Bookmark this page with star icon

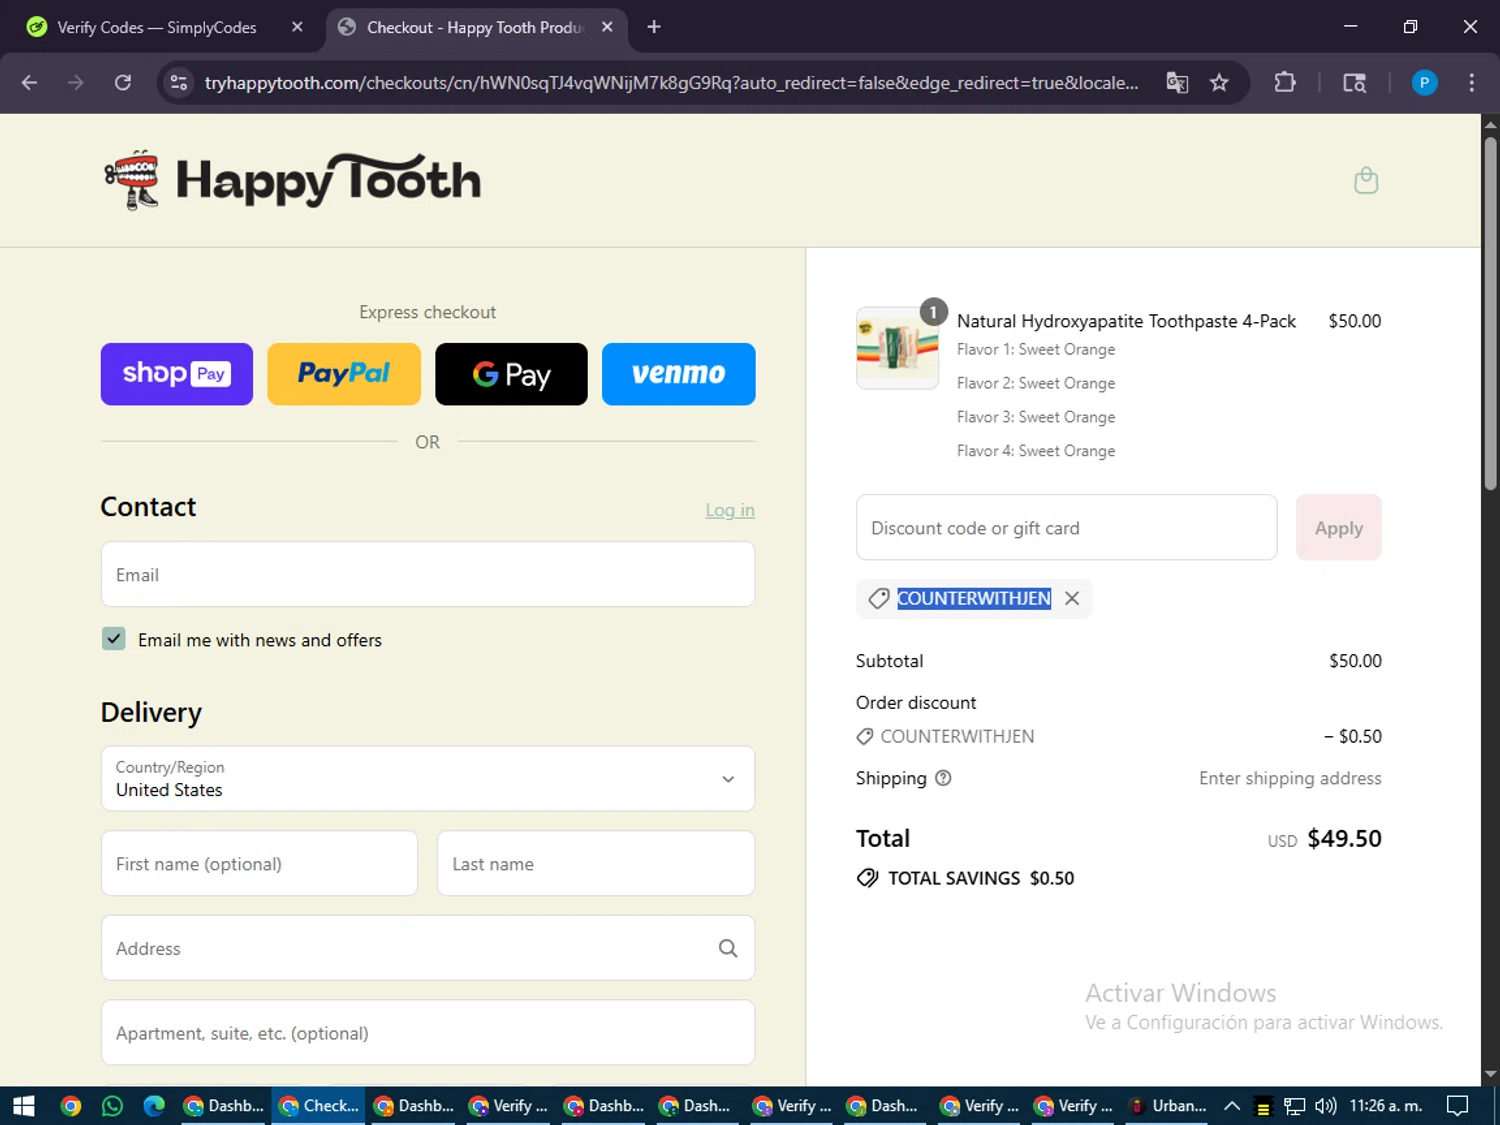coord(1219,82)
